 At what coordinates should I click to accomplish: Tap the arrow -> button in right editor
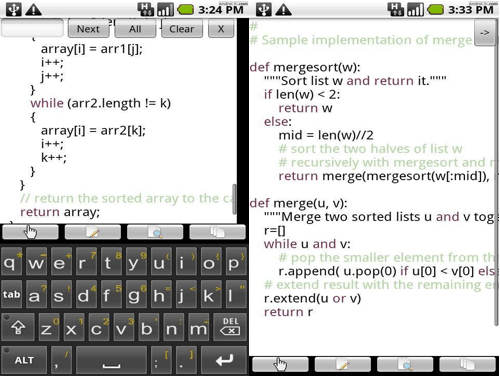tap(484, 33)
